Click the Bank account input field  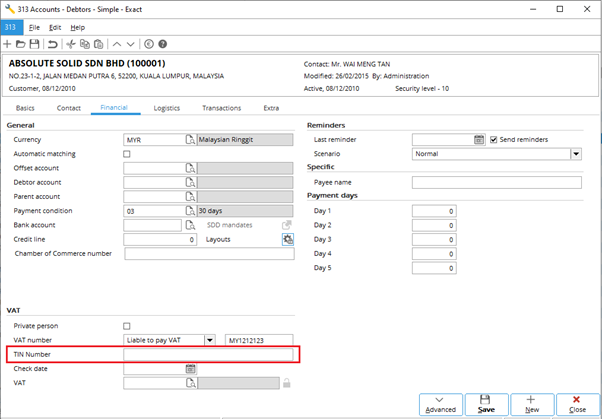click(x=152, y=225)
